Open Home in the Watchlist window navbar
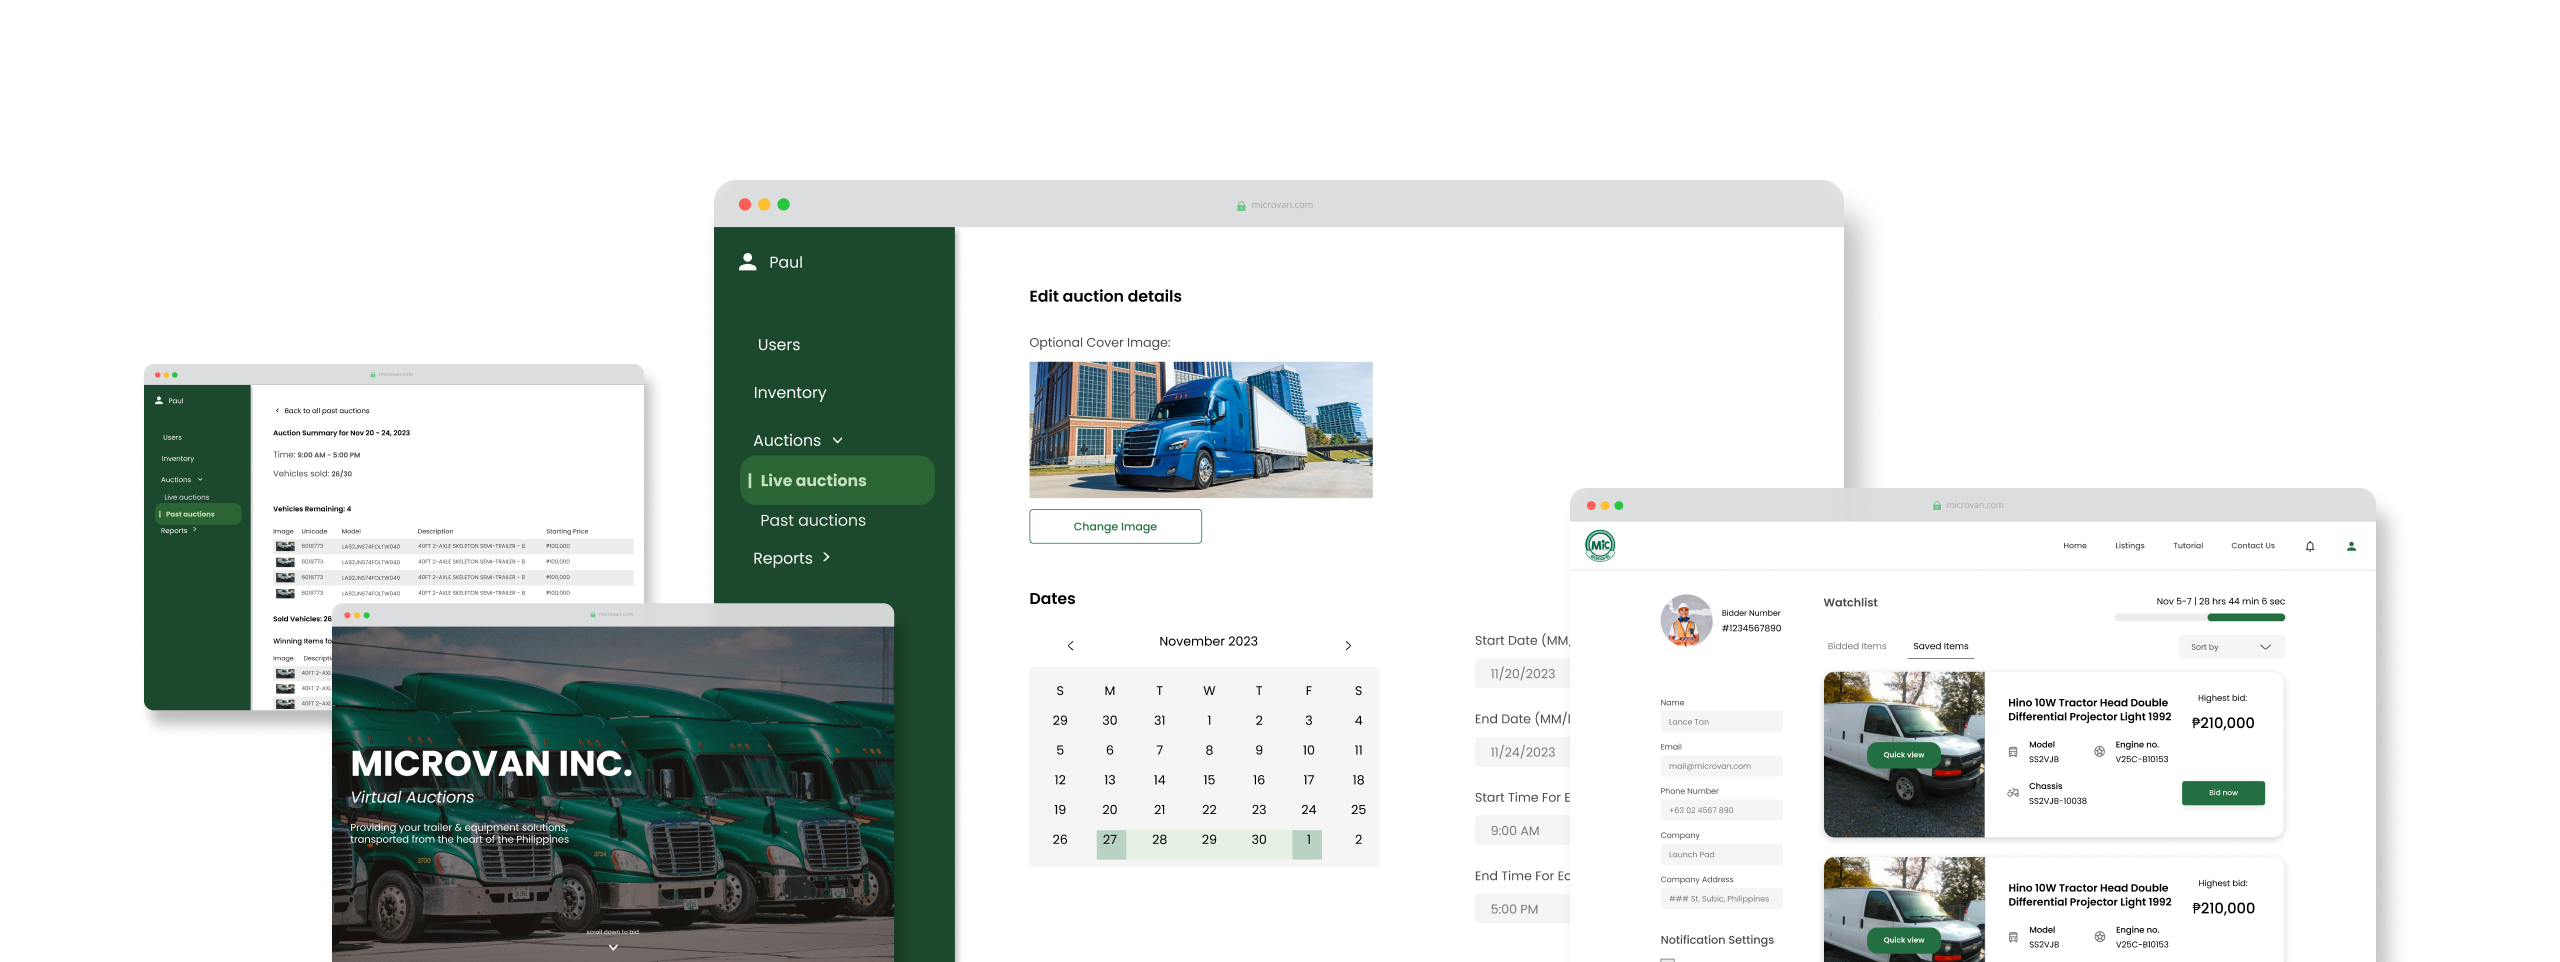Viewport: 2560px width, 962px height. (x=2075, y=546)
